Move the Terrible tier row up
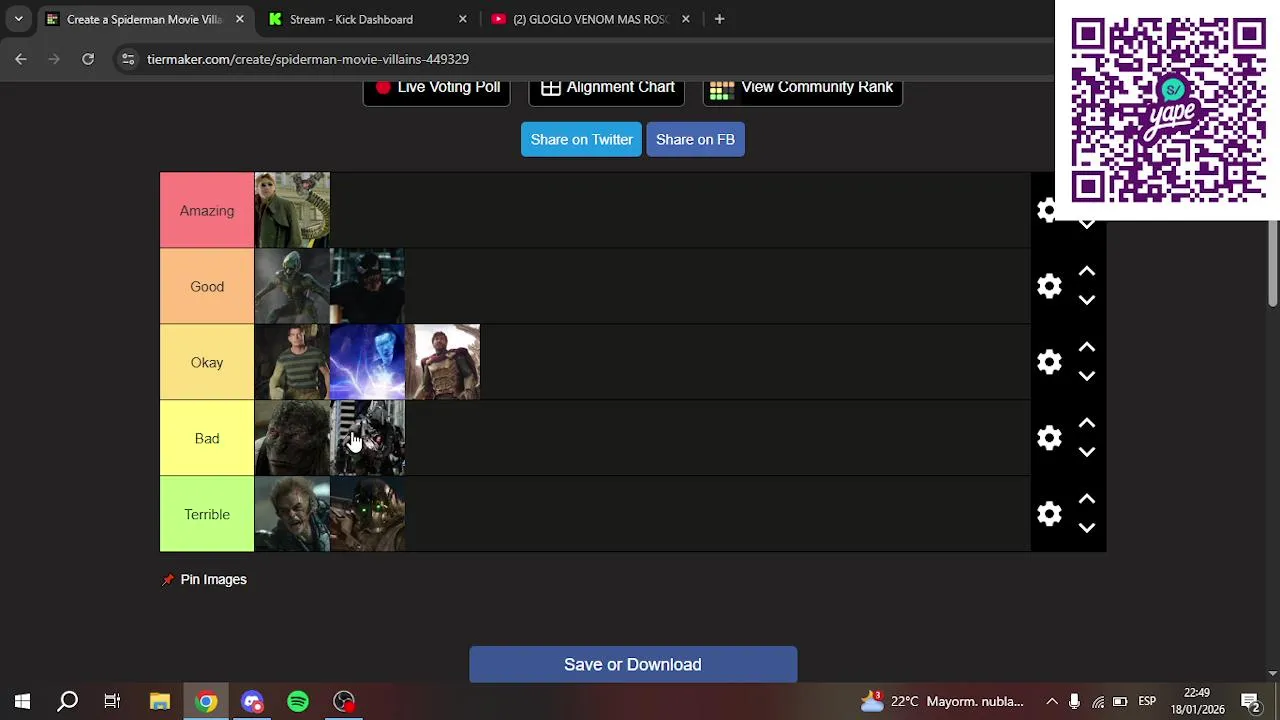Screen dimensions: 1280x720 click(x=1087, y=500)
